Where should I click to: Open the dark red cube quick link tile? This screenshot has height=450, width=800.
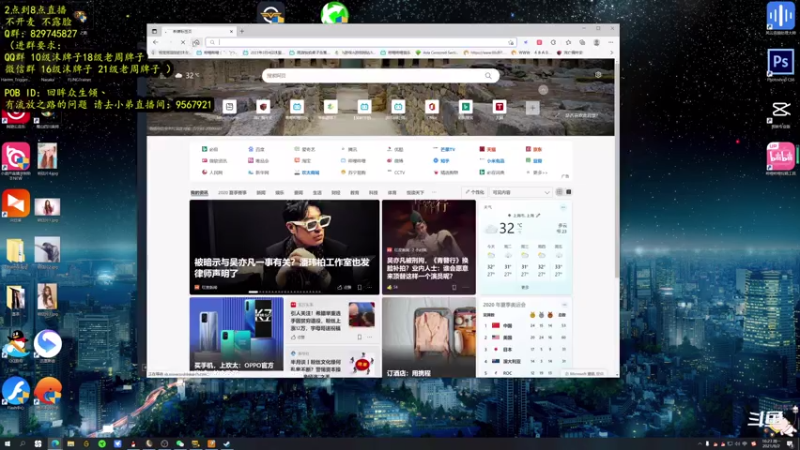(x=263, y=107)
